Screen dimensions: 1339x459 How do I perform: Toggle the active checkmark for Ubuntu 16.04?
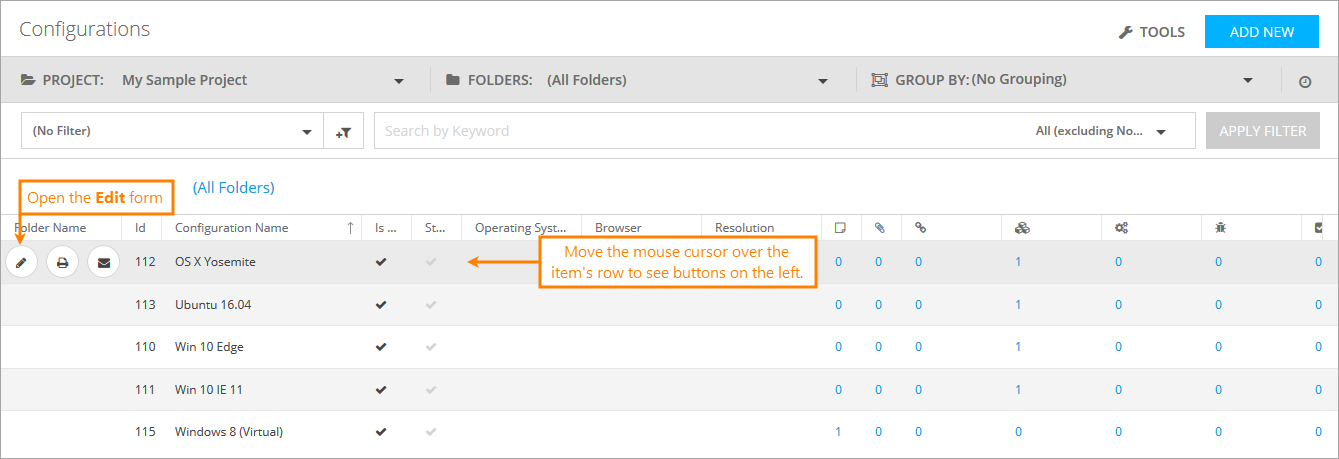381,304
